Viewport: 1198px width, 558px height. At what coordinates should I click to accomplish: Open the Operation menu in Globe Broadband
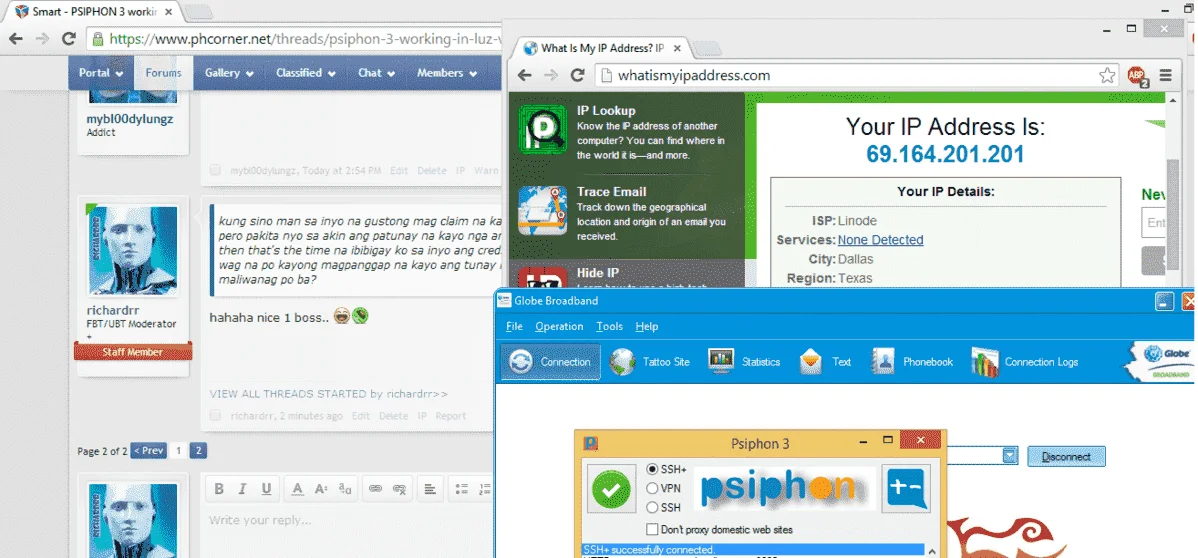click(x=559, y=326)
